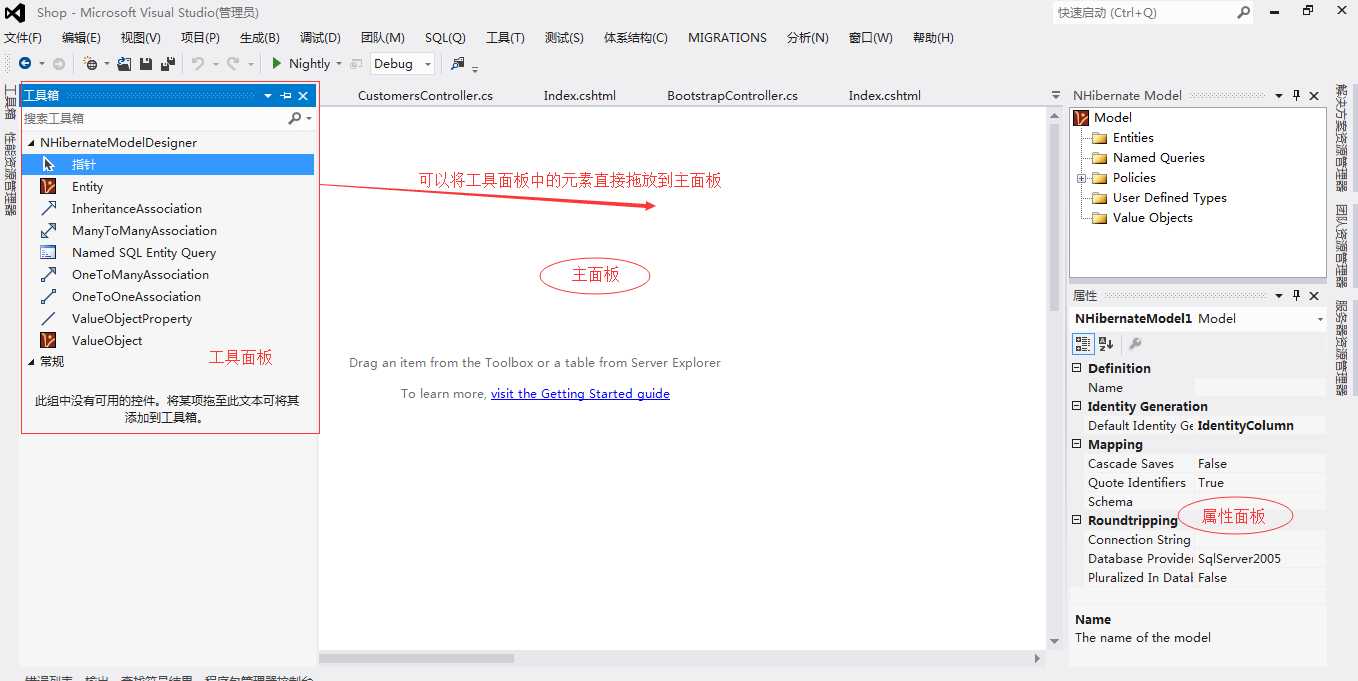The image size is (1358, 681).
Task: Collapse the Definition property category
Action: (1077, 368)
